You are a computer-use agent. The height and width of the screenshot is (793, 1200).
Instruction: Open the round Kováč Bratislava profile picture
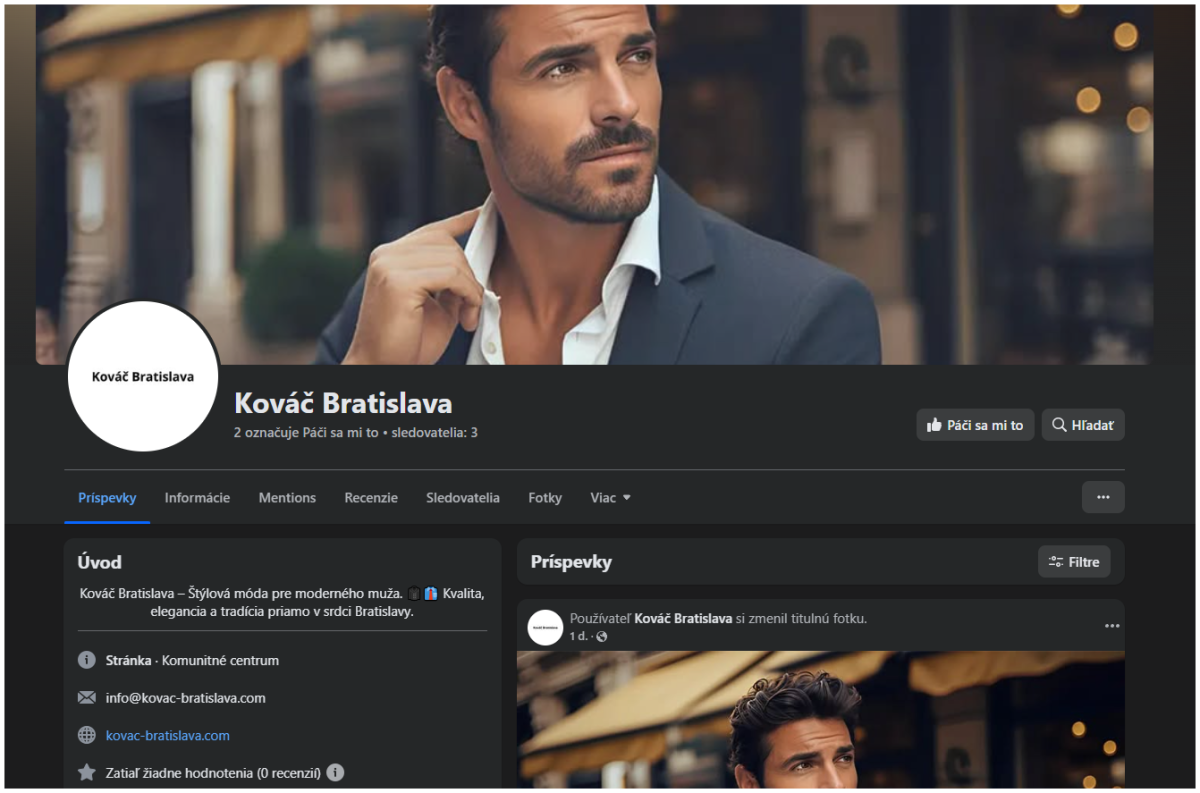pos(143,376)
